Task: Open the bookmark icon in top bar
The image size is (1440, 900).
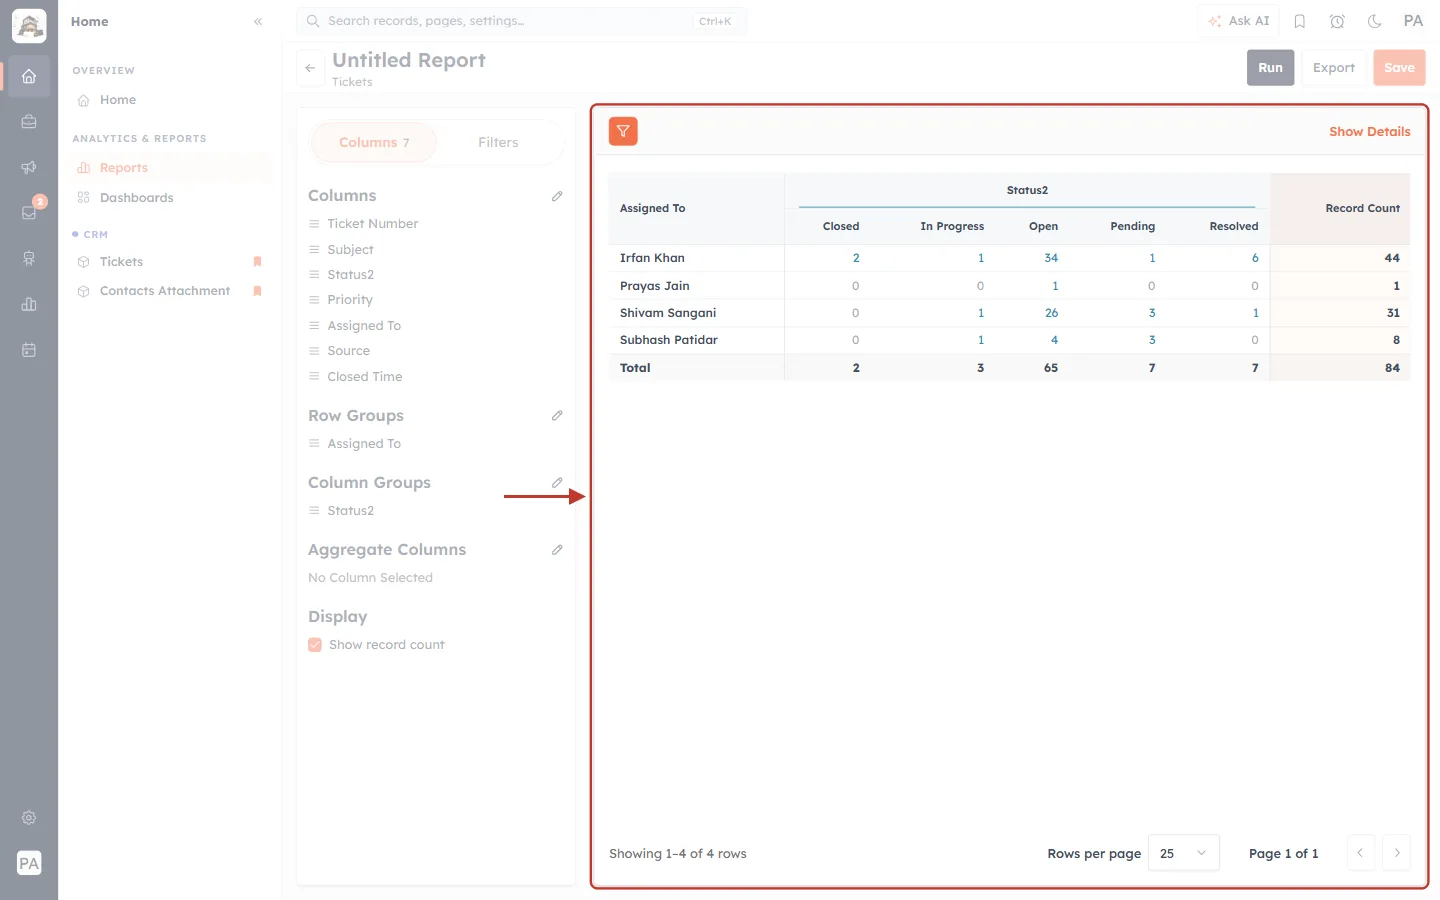Action: tap(1300, 21)
